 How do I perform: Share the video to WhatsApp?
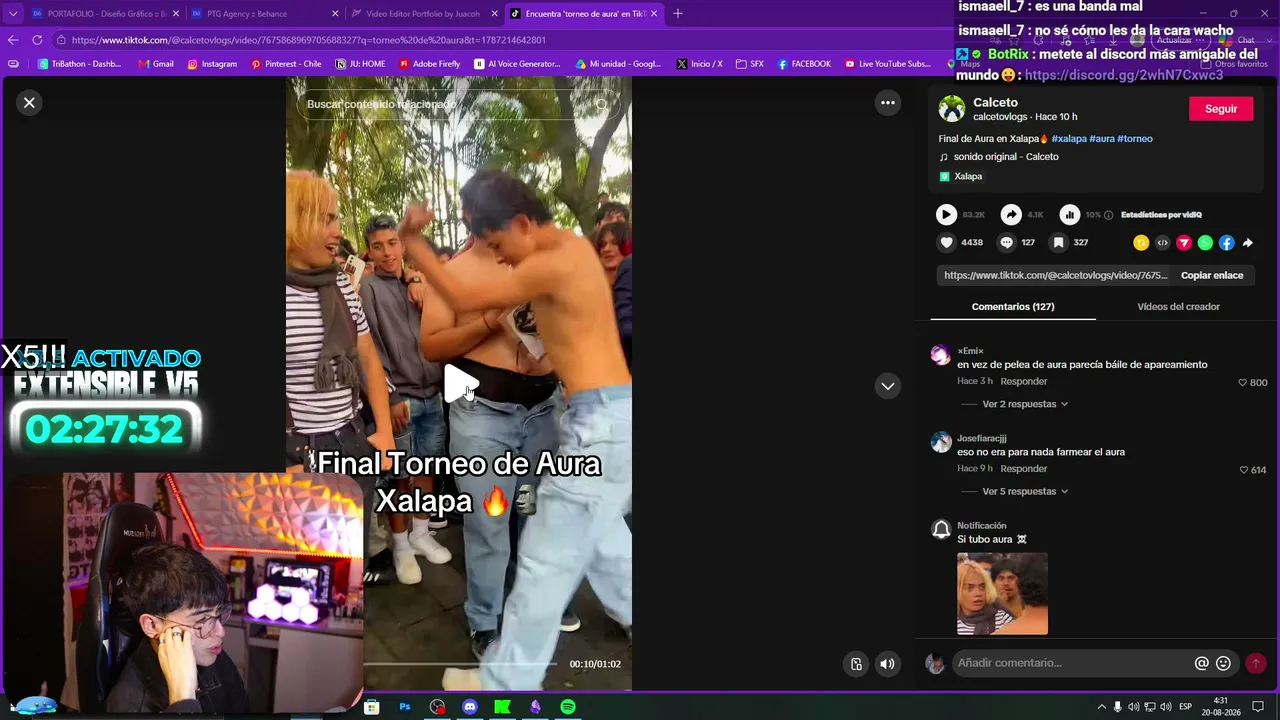coord(1205,243)
